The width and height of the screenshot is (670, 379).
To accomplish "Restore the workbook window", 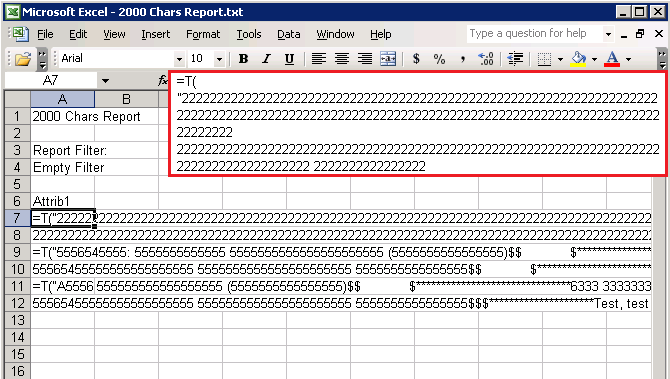I will 640,34.
